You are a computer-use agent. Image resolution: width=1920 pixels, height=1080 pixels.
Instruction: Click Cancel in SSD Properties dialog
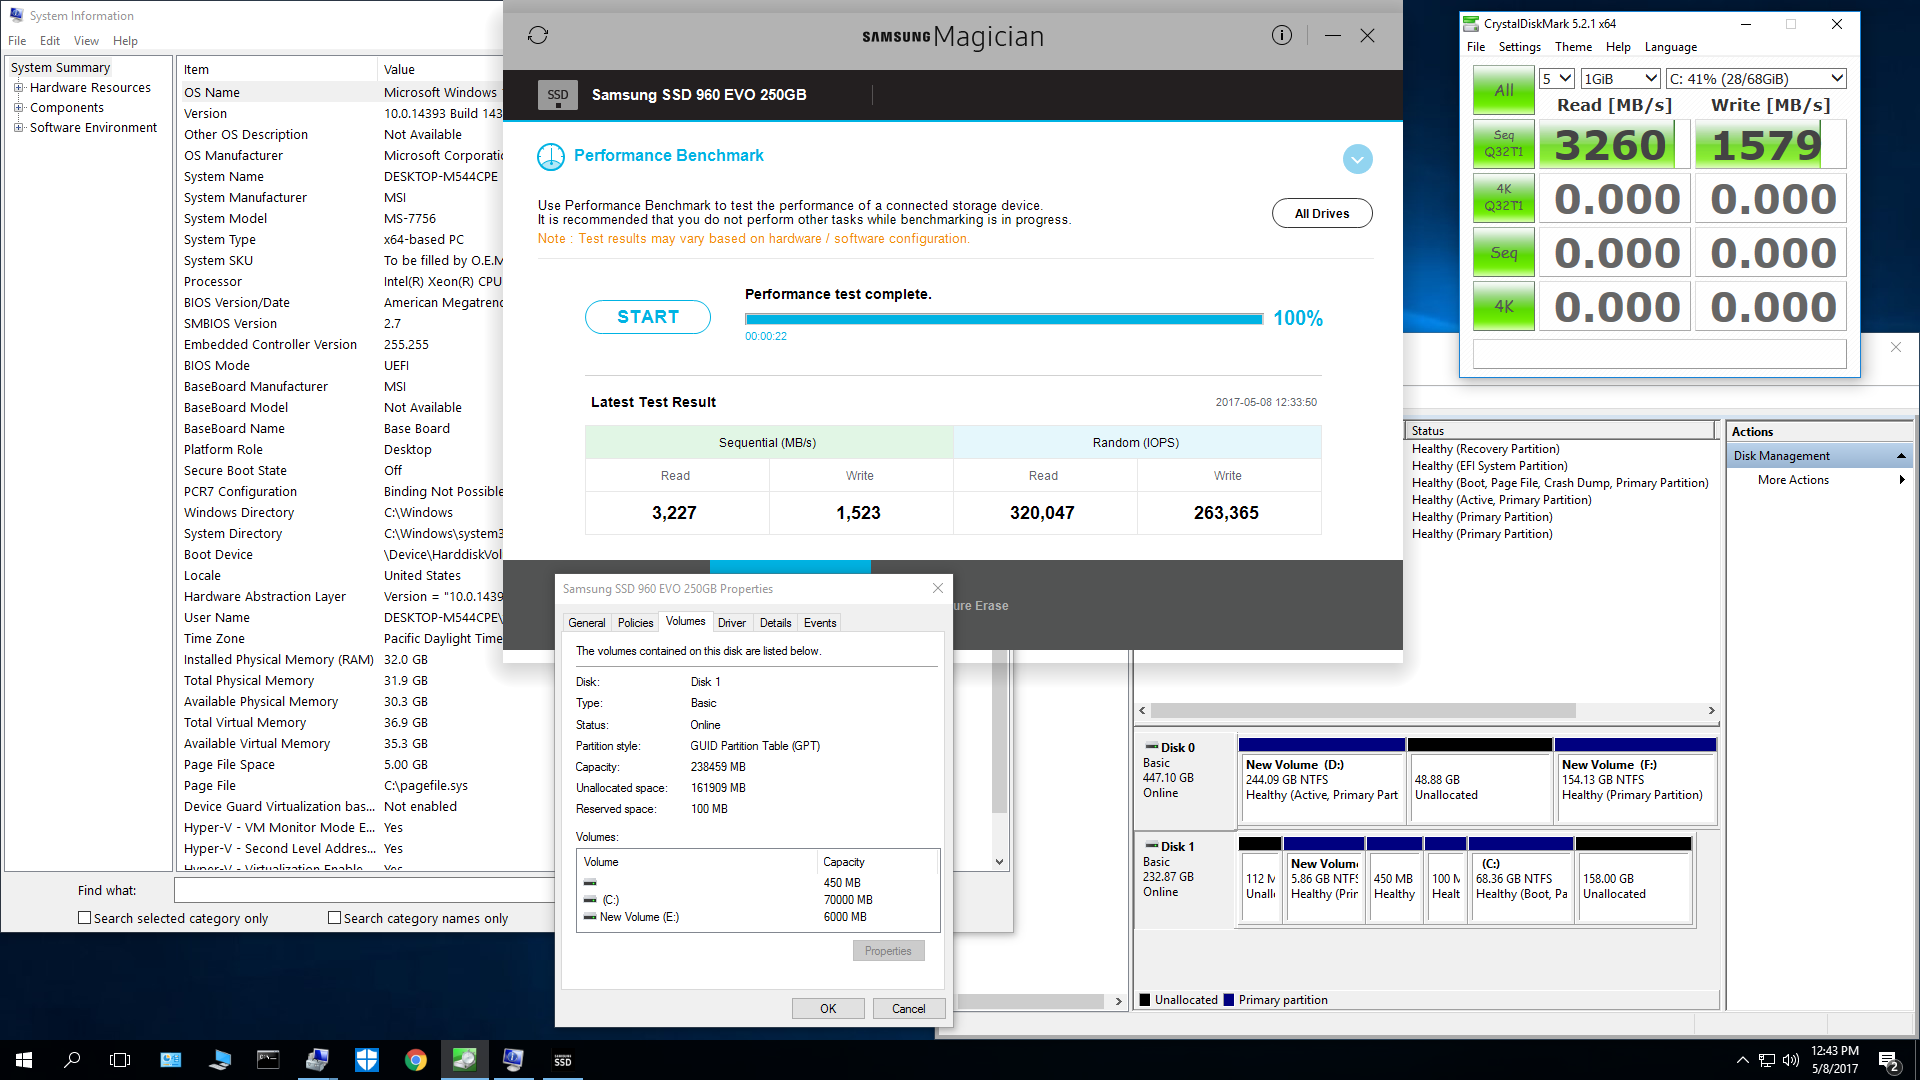(908, 1009)
